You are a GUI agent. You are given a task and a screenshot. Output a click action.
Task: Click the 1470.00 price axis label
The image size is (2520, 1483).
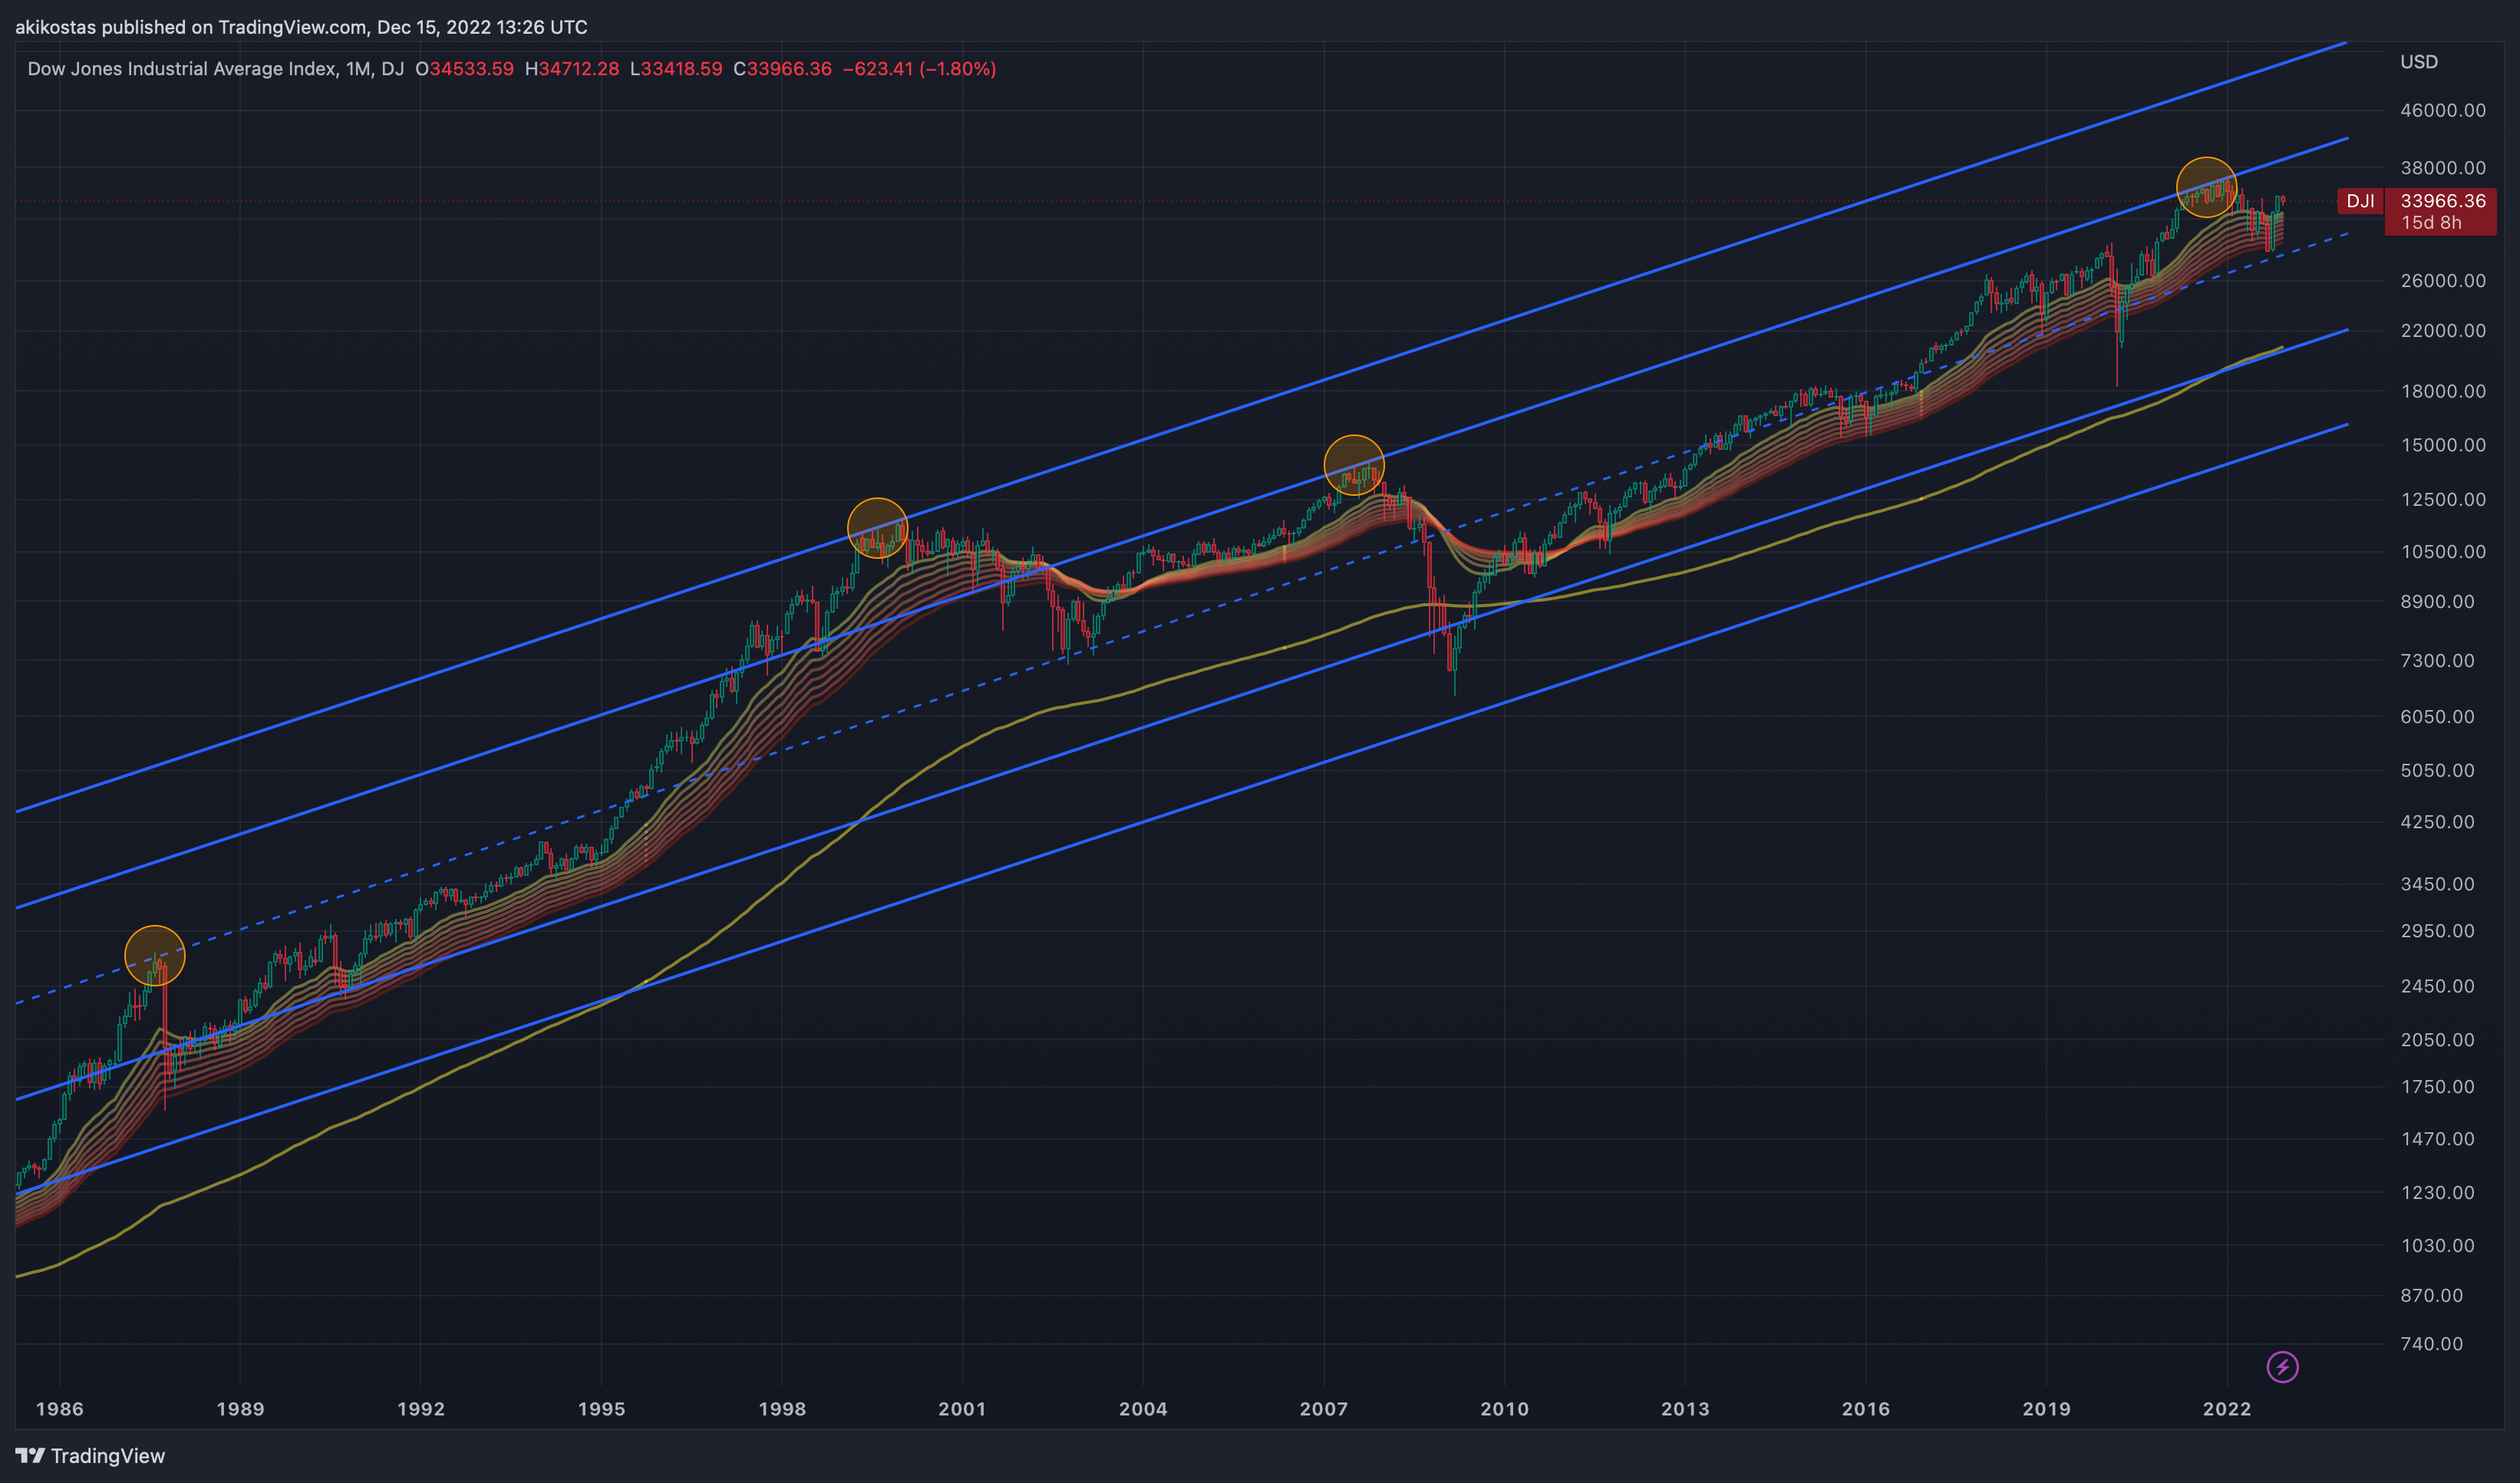pos(2438,1139)
